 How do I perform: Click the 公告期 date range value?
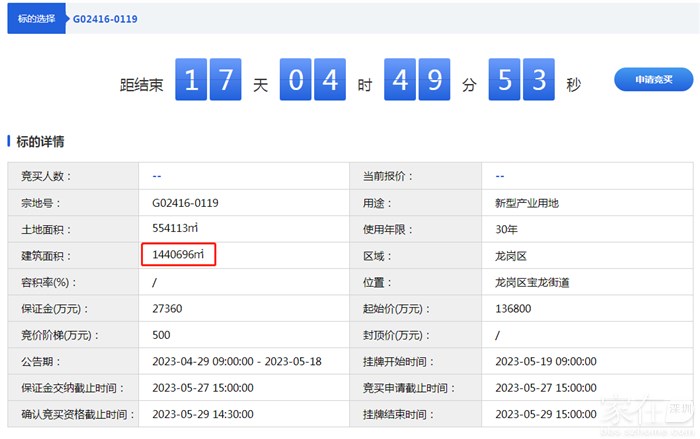[x=236, y=361]
